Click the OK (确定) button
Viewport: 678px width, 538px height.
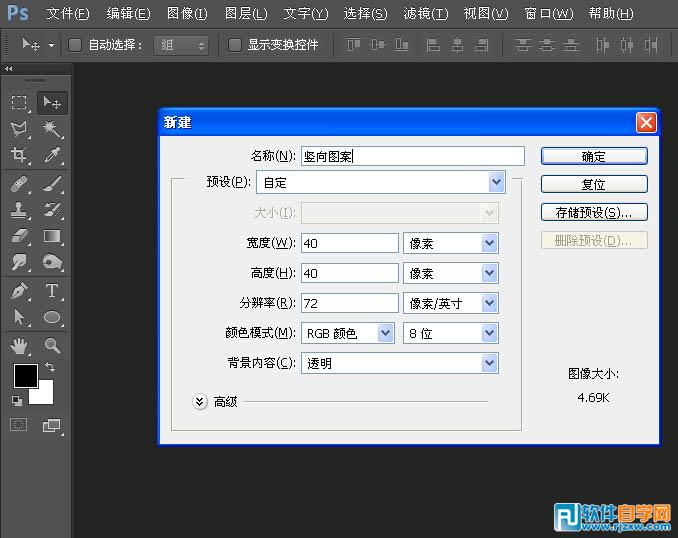594,156
